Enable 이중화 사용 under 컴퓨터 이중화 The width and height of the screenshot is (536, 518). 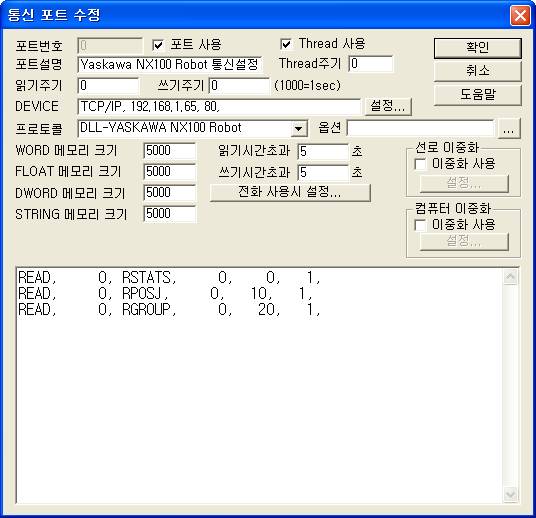tap(420, 225)
